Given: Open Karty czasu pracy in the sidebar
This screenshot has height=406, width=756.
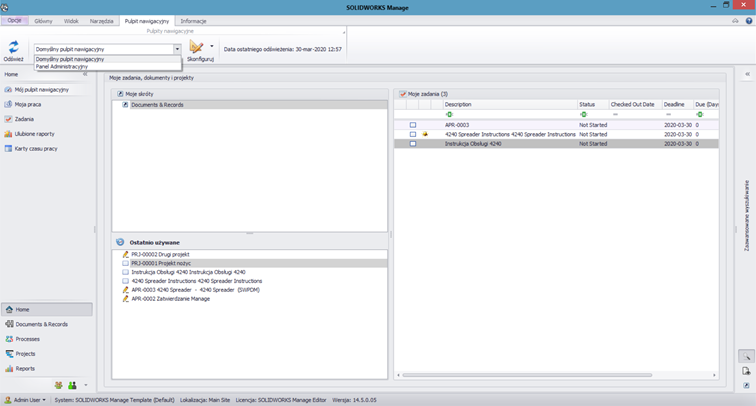Looking at the screenshot, I should tap(35, 148).
